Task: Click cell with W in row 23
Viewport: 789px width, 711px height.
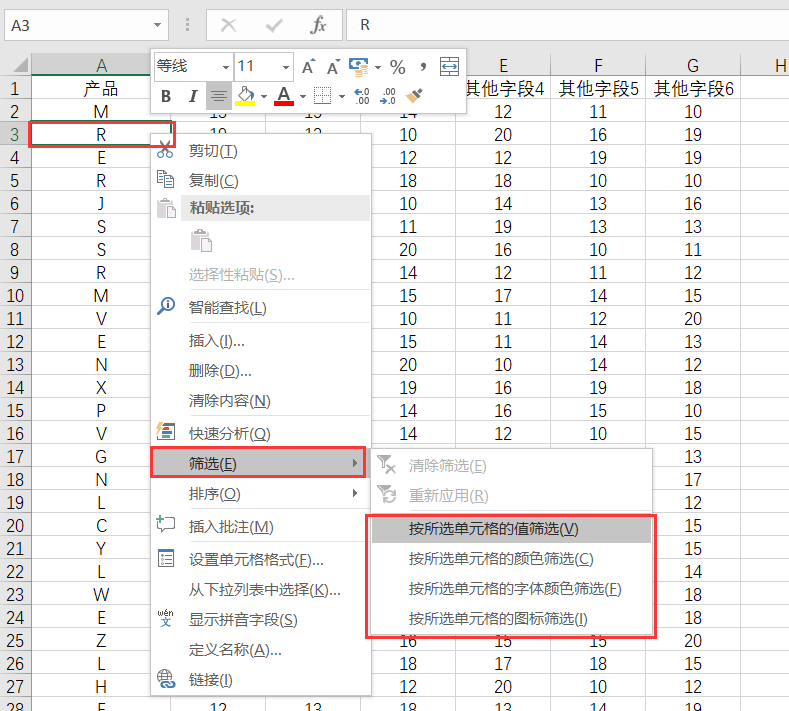Action: [x=101, y=594]
